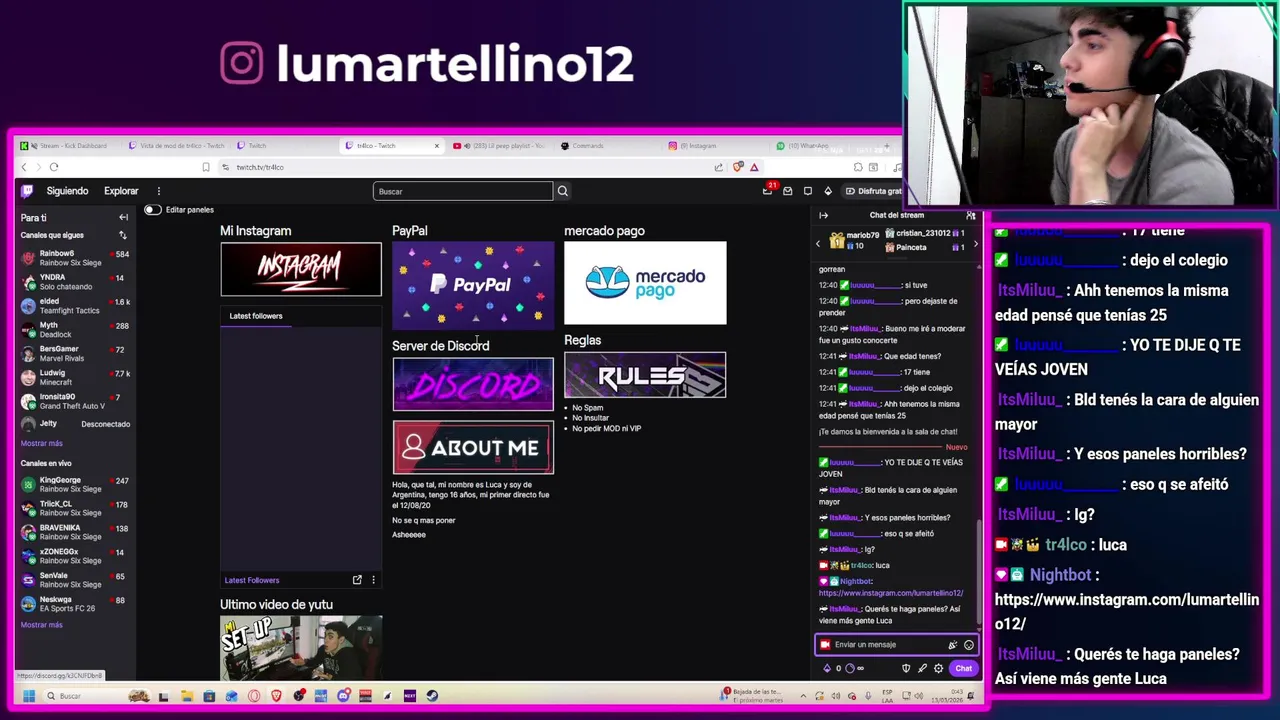The height and width of the screenshot is (720, 1280).
Task: Pop out the Latest Followers panel
Action: pyautogui.click(x=357, y=580)
